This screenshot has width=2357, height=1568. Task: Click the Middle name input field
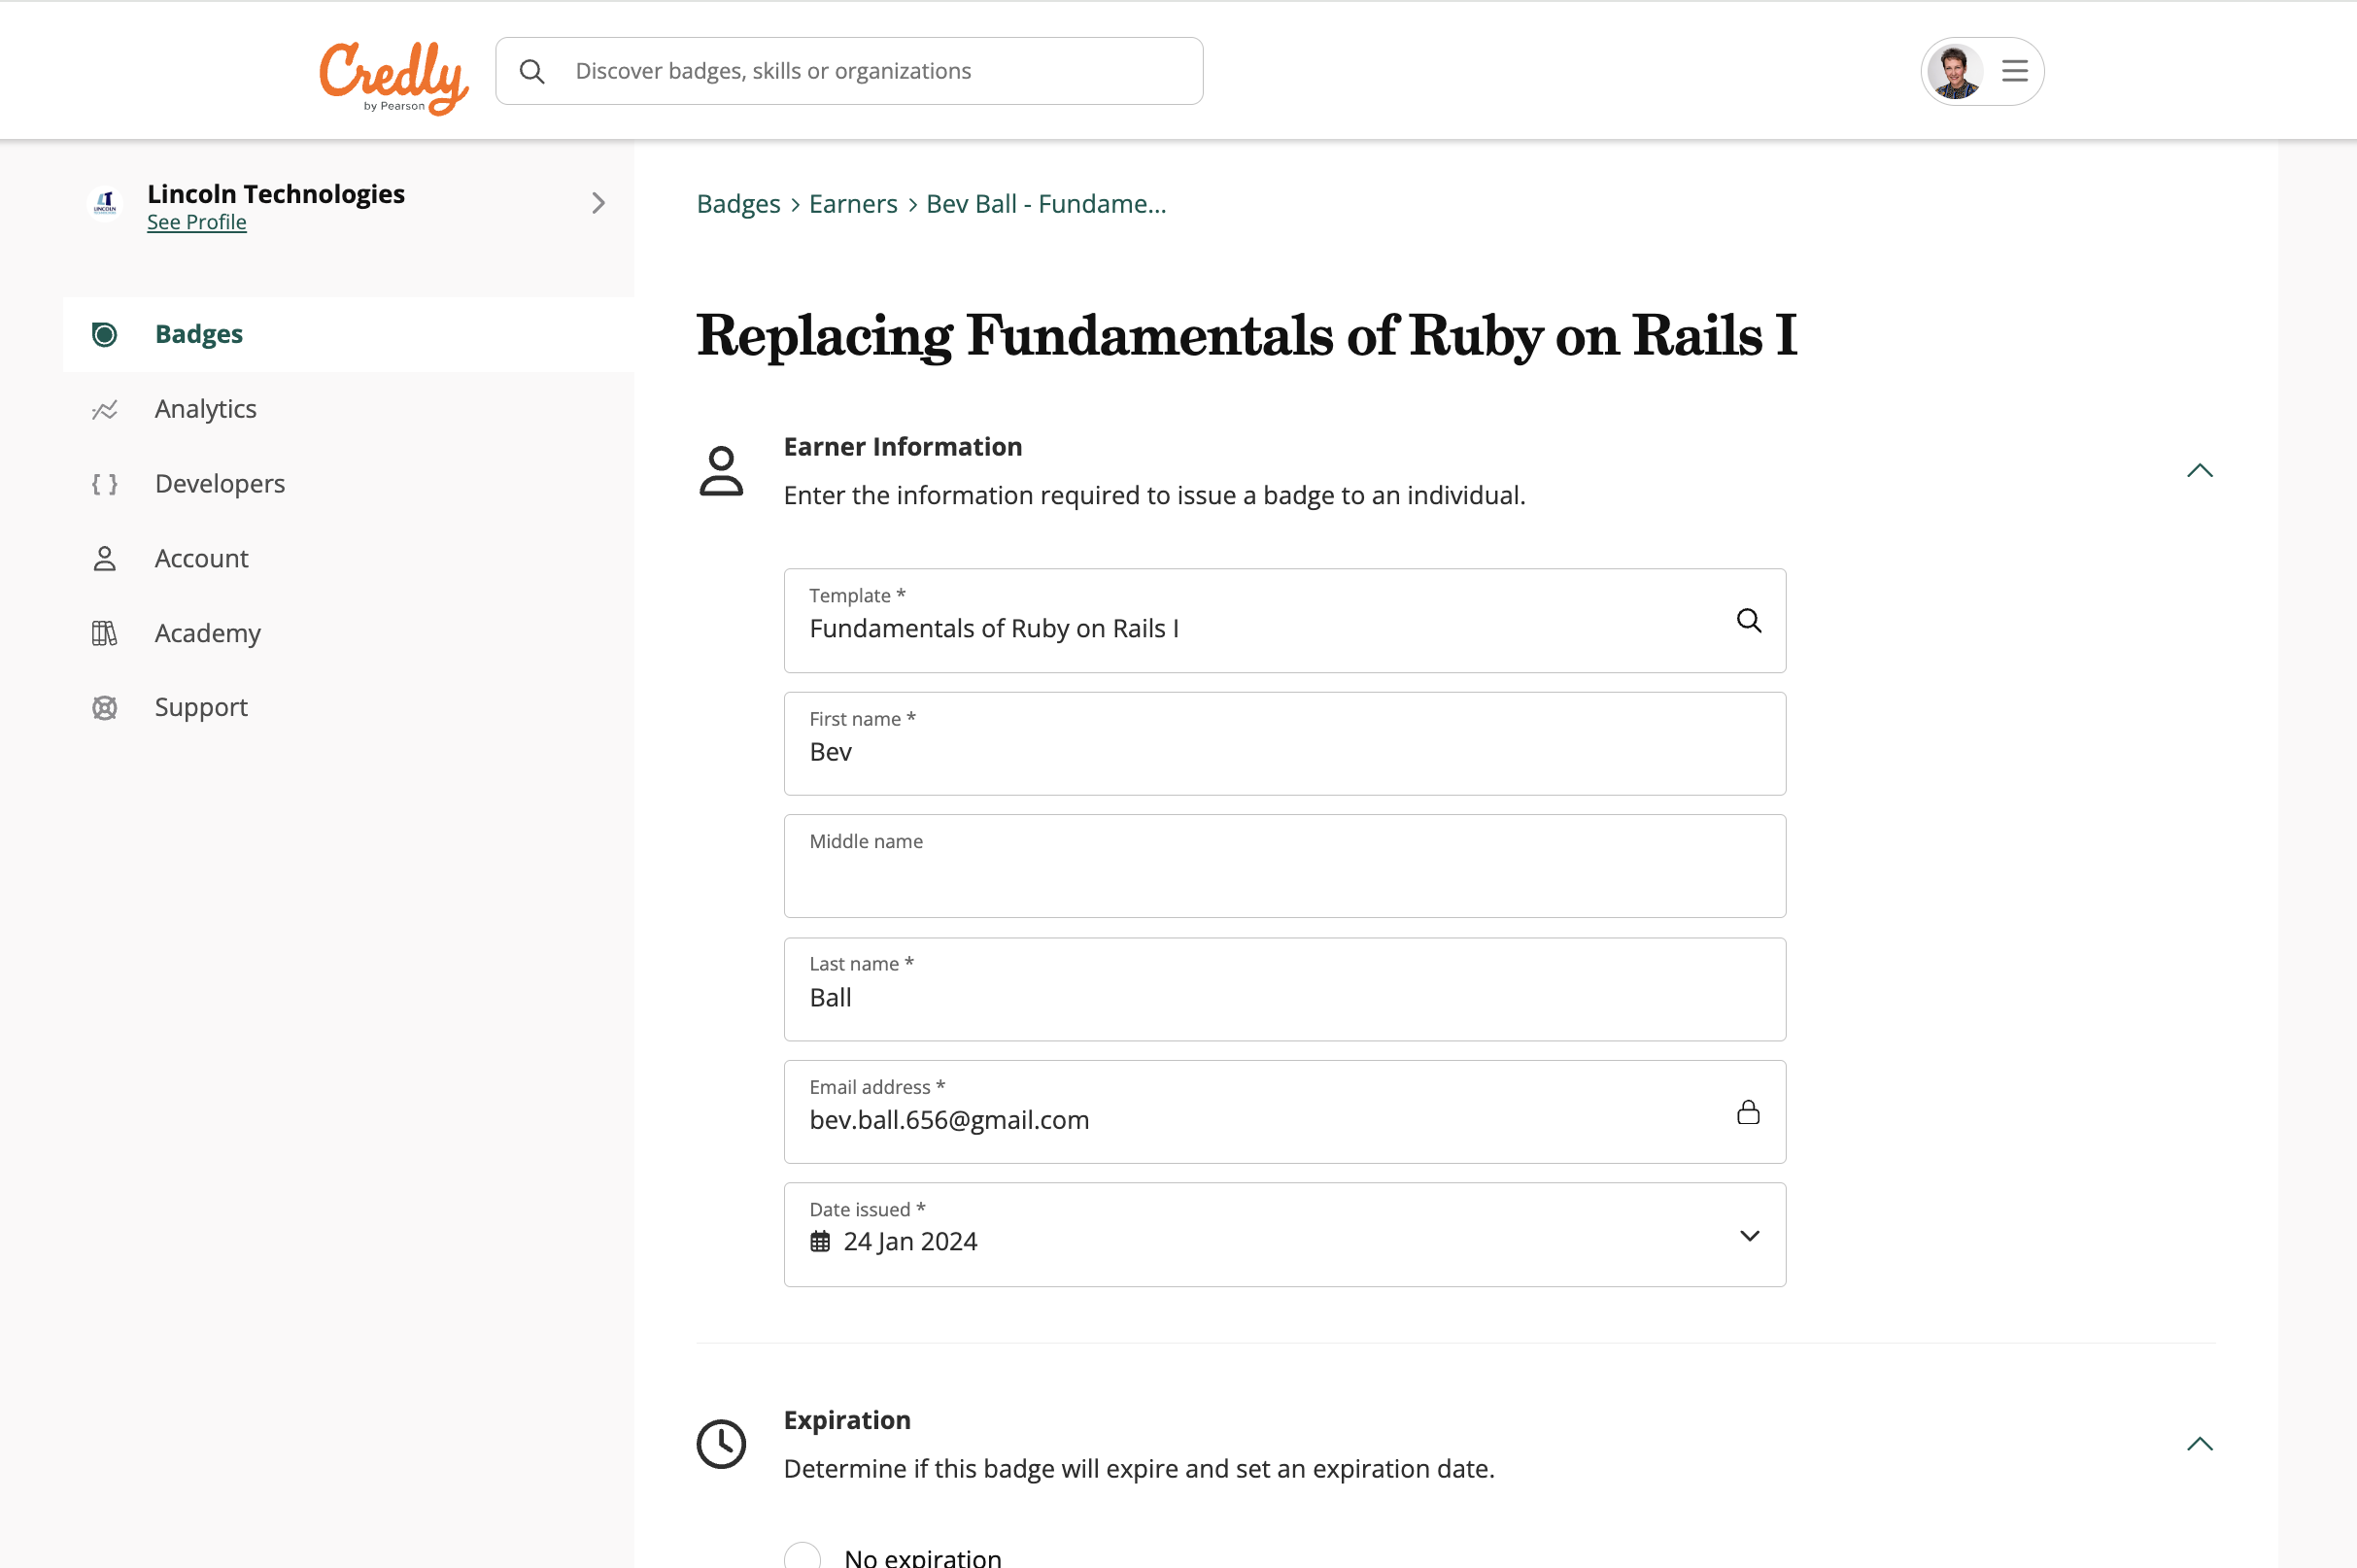[1284, 877]
